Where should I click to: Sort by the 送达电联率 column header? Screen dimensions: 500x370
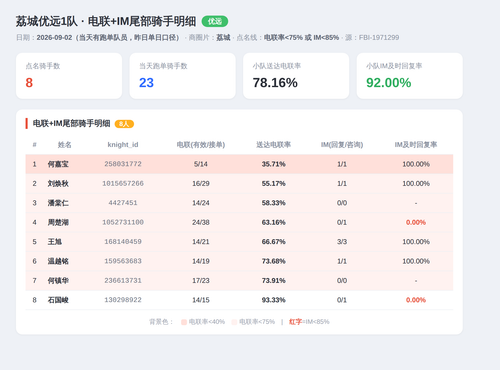pos(273,145)
